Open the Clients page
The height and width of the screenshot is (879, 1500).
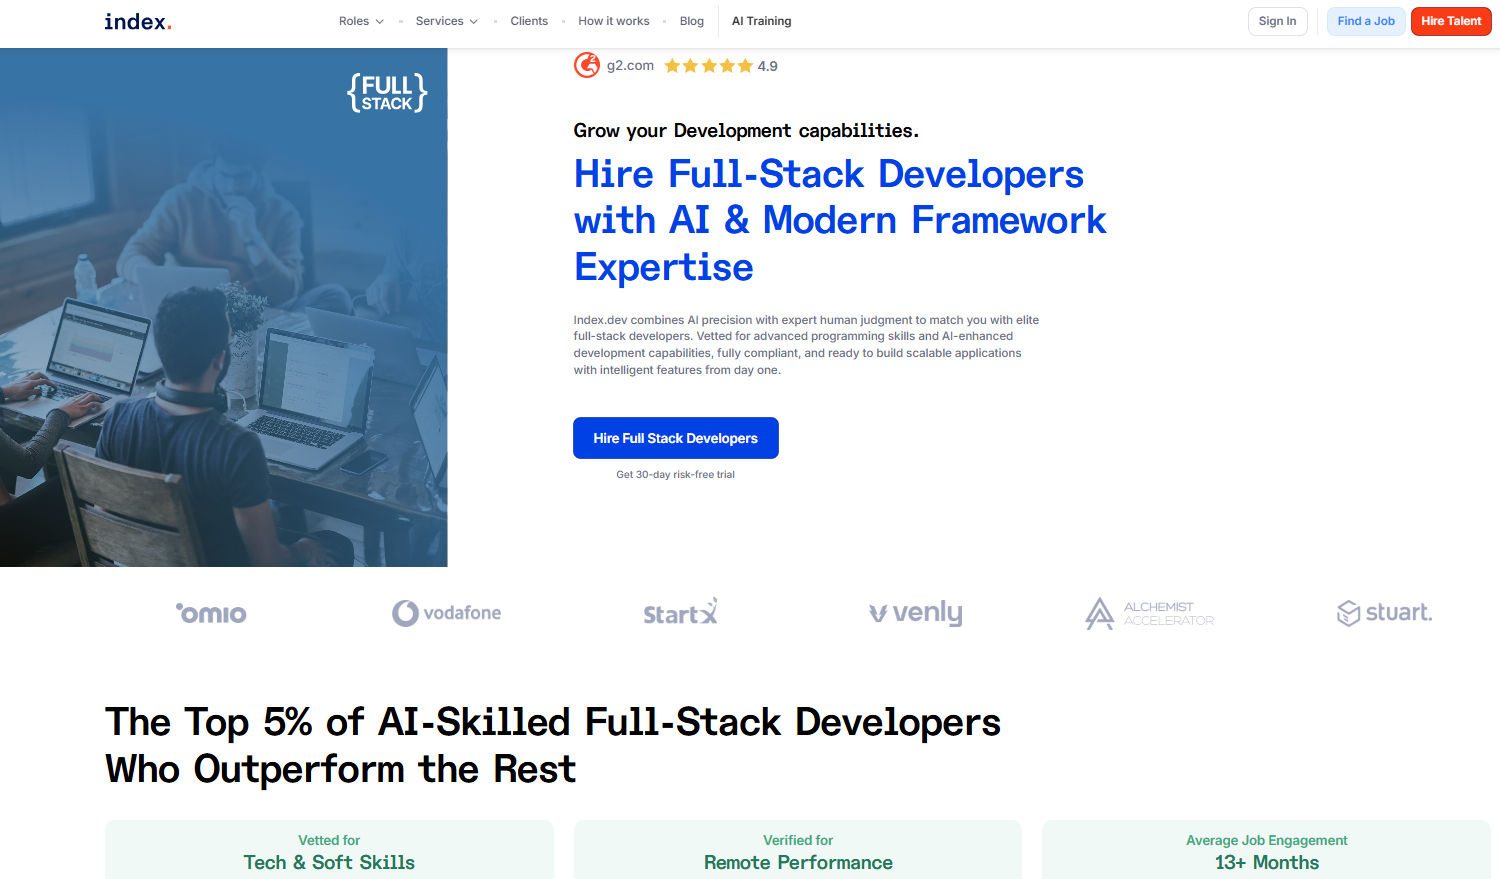529,21
